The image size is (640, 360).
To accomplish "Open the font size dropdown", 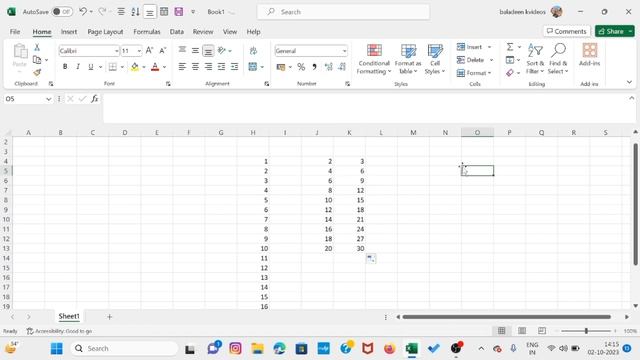I will [x=139, y=51].
